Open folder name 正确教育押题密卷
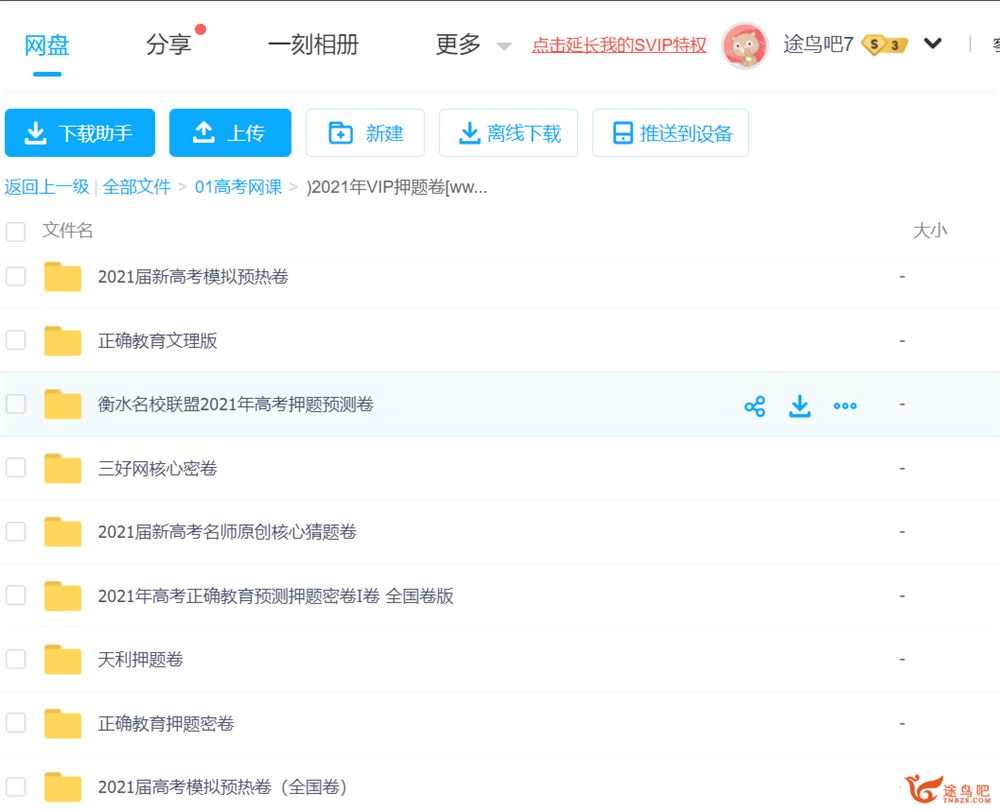The image size is (1000, 809). (166, 723)
